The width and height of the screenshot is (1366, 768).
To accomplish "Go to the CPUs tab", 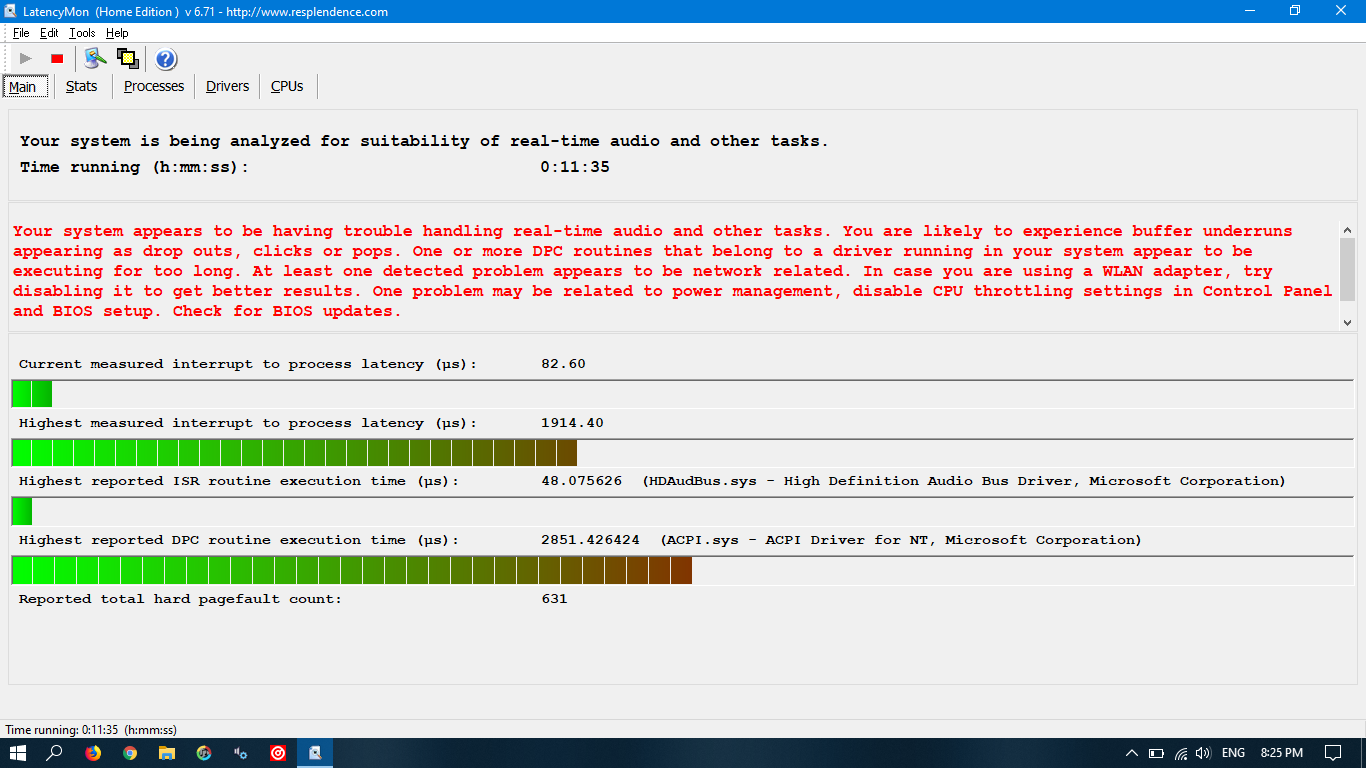I will click(287, 86).
